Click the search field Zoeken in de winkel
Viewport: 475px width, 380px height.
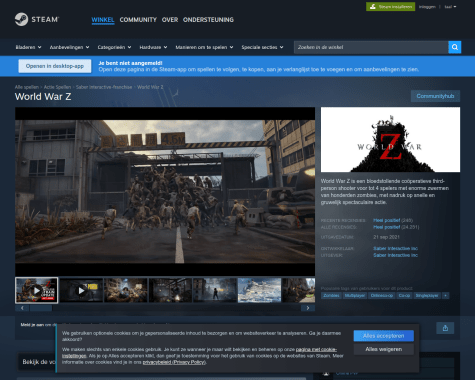[x=371, y=47]
